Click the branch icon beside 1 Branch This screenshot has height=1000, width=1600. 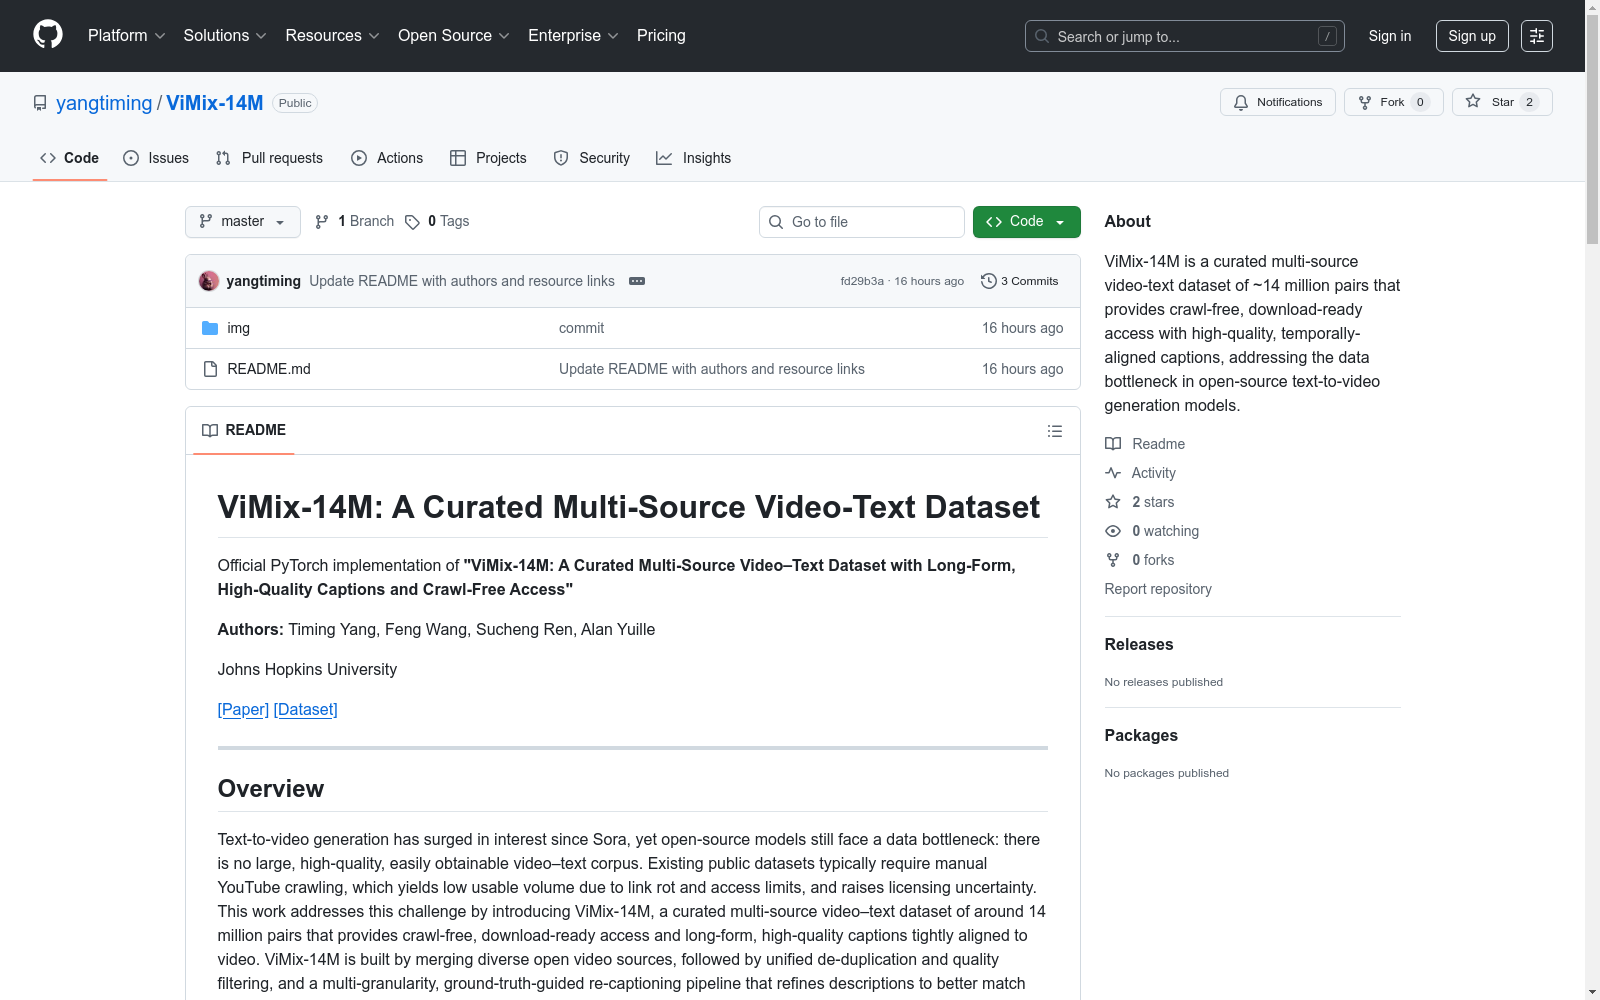point(322,222)
